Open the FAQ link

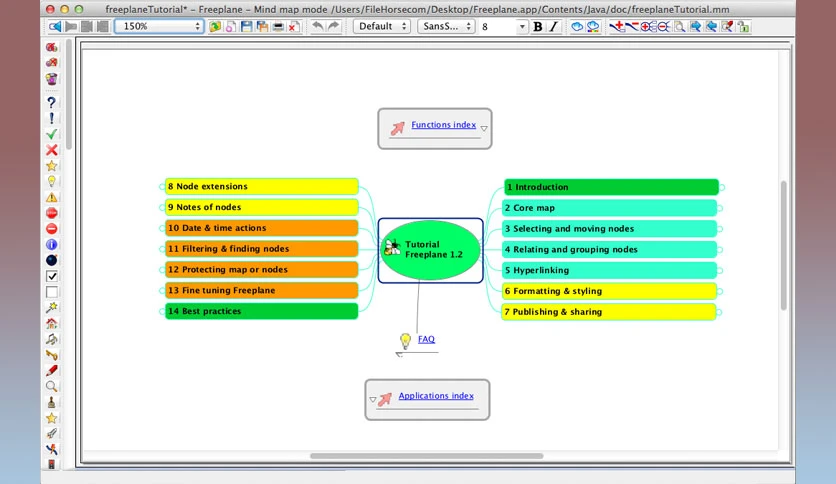(x=426, y=339)
